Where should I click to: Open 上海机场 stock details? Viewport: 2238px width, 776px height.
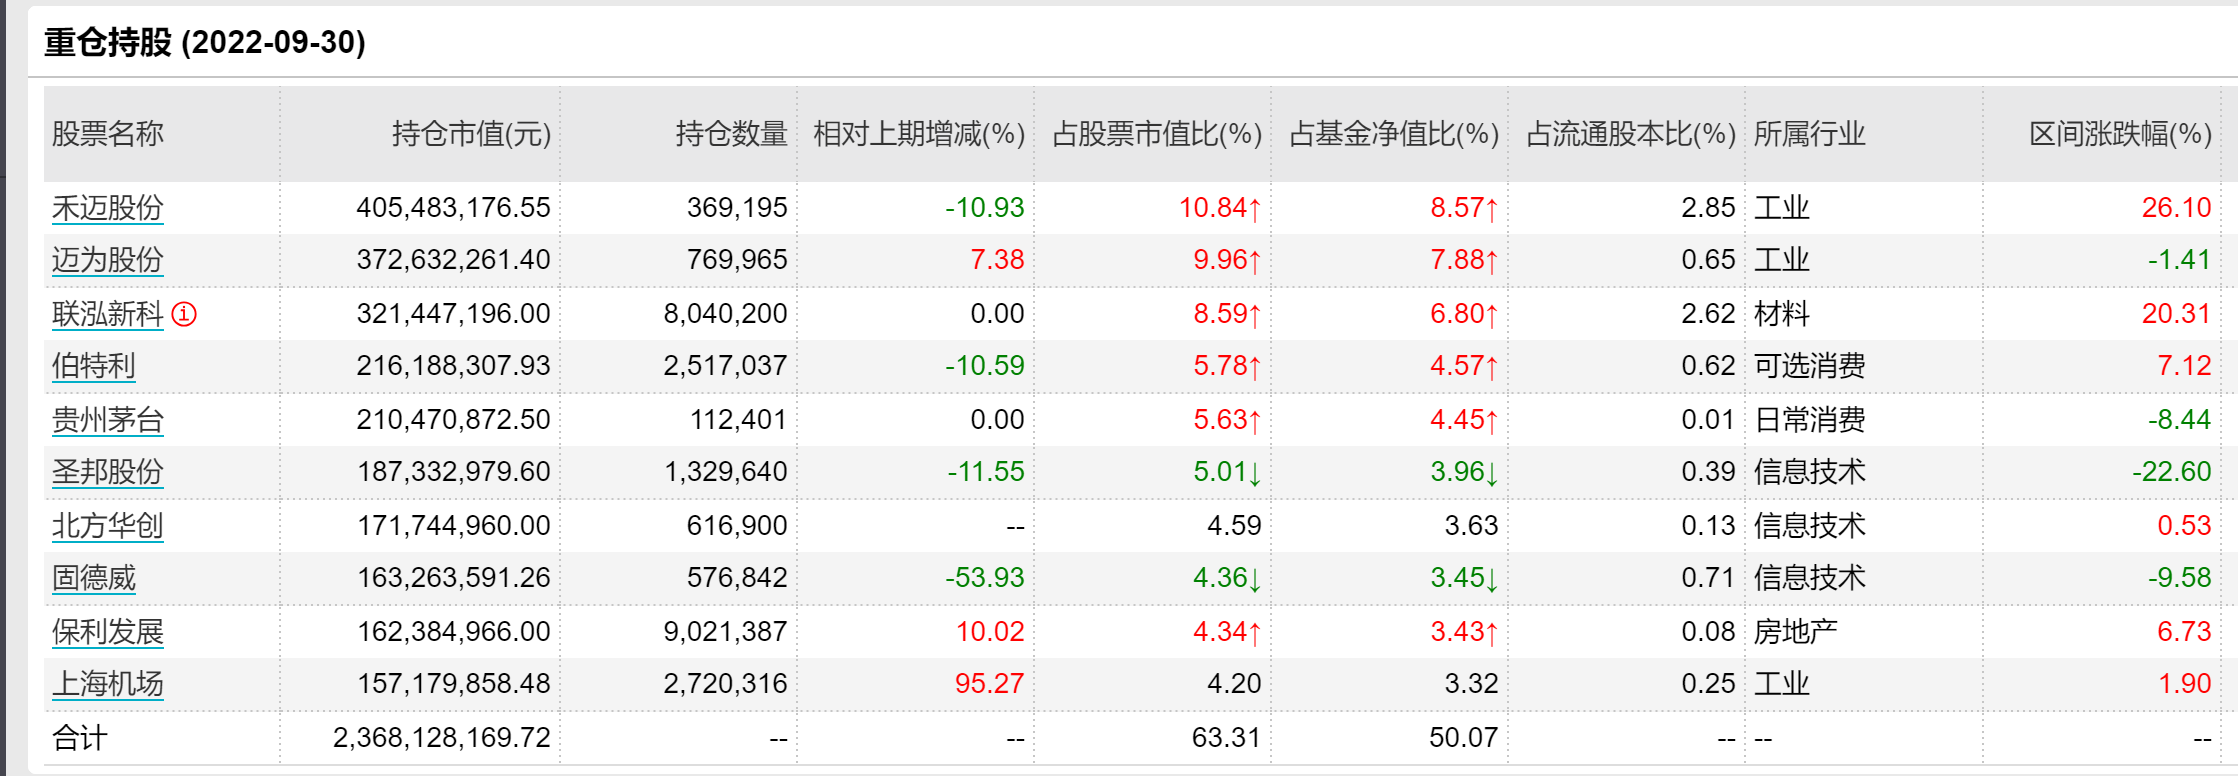[x=107, y=684]
